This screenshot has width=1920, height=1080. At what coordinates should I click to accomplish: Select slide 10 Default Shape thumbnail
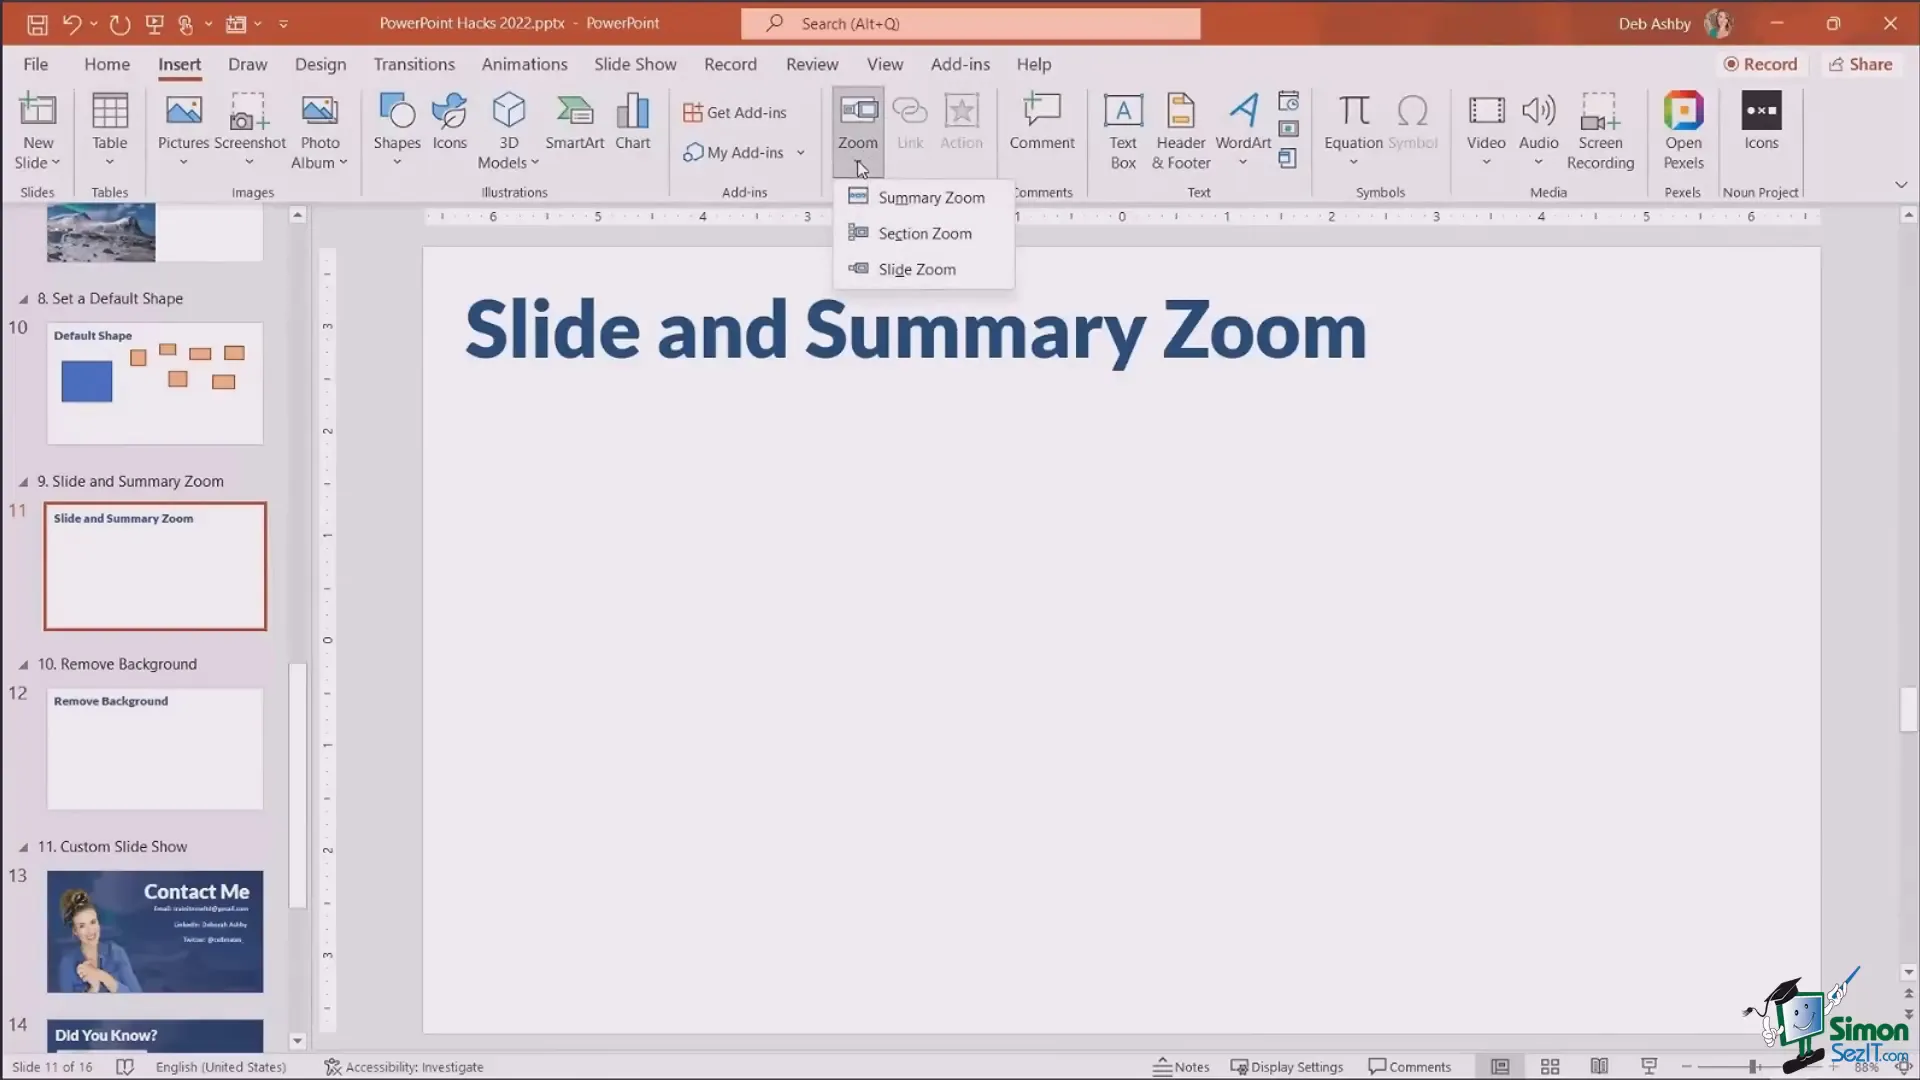click(x=155, y=383)
